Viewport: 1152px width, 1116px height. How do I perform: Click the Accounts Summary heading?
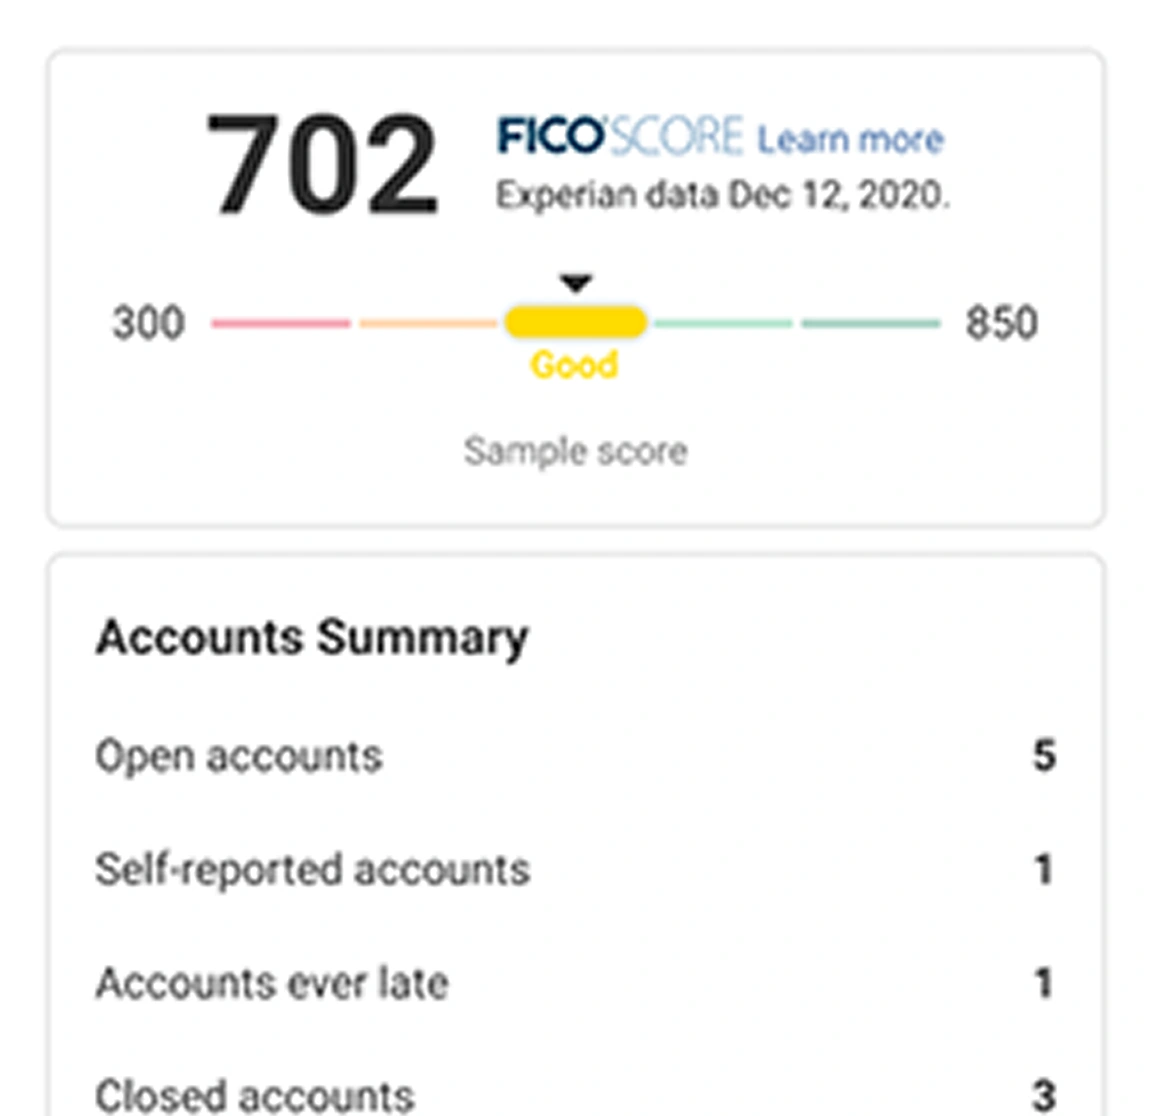point(312,638)
